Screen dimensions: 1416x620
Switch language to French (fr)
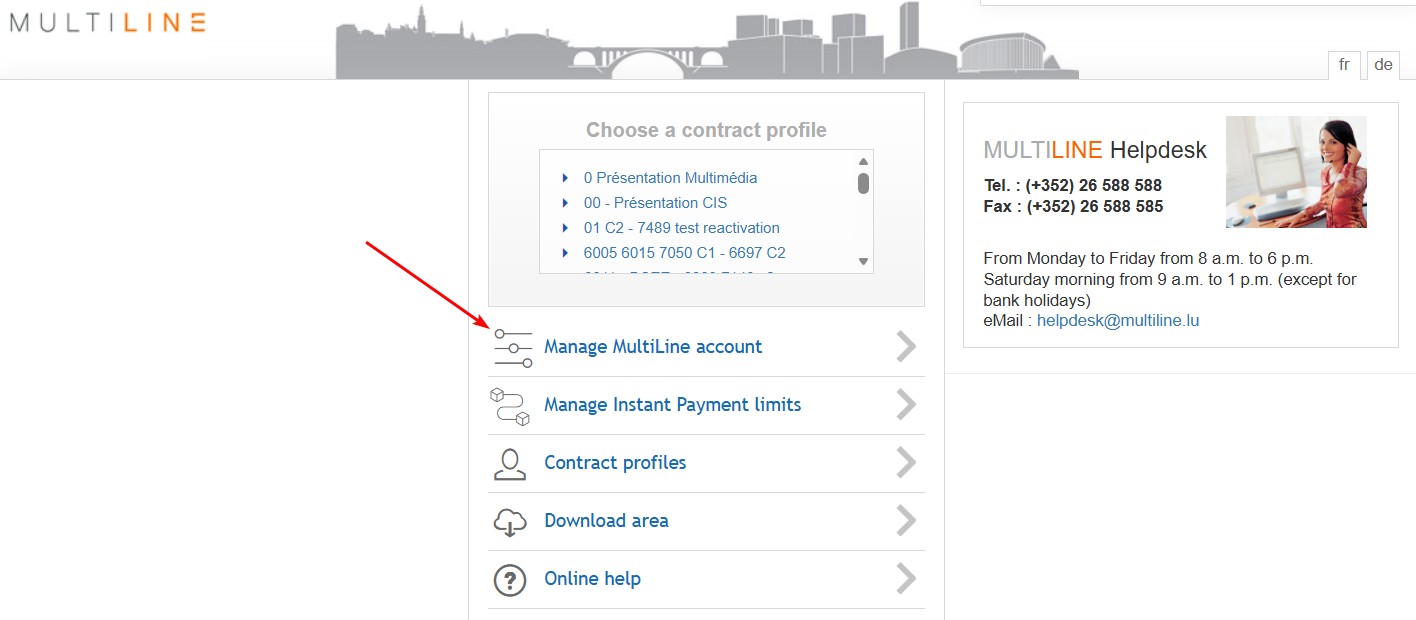tap(1344, 65)
